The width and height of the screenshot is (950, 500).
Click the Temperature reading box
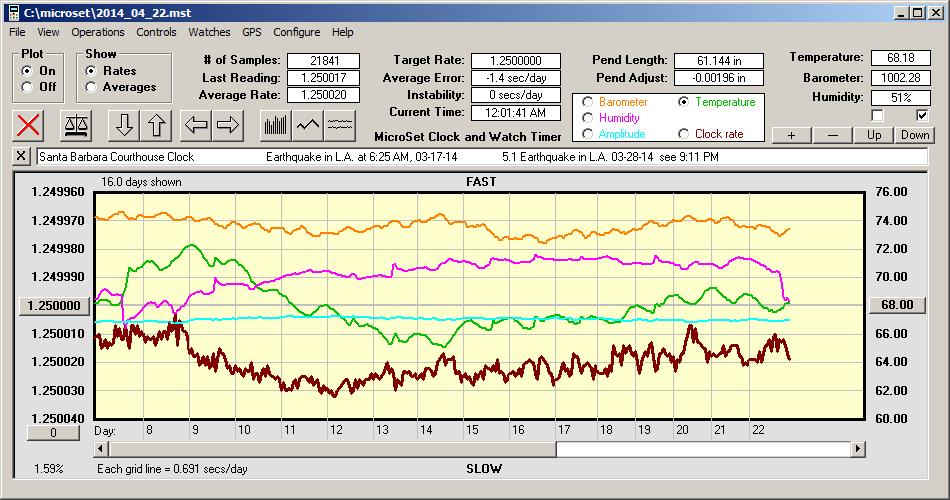(x=900, y=58)
